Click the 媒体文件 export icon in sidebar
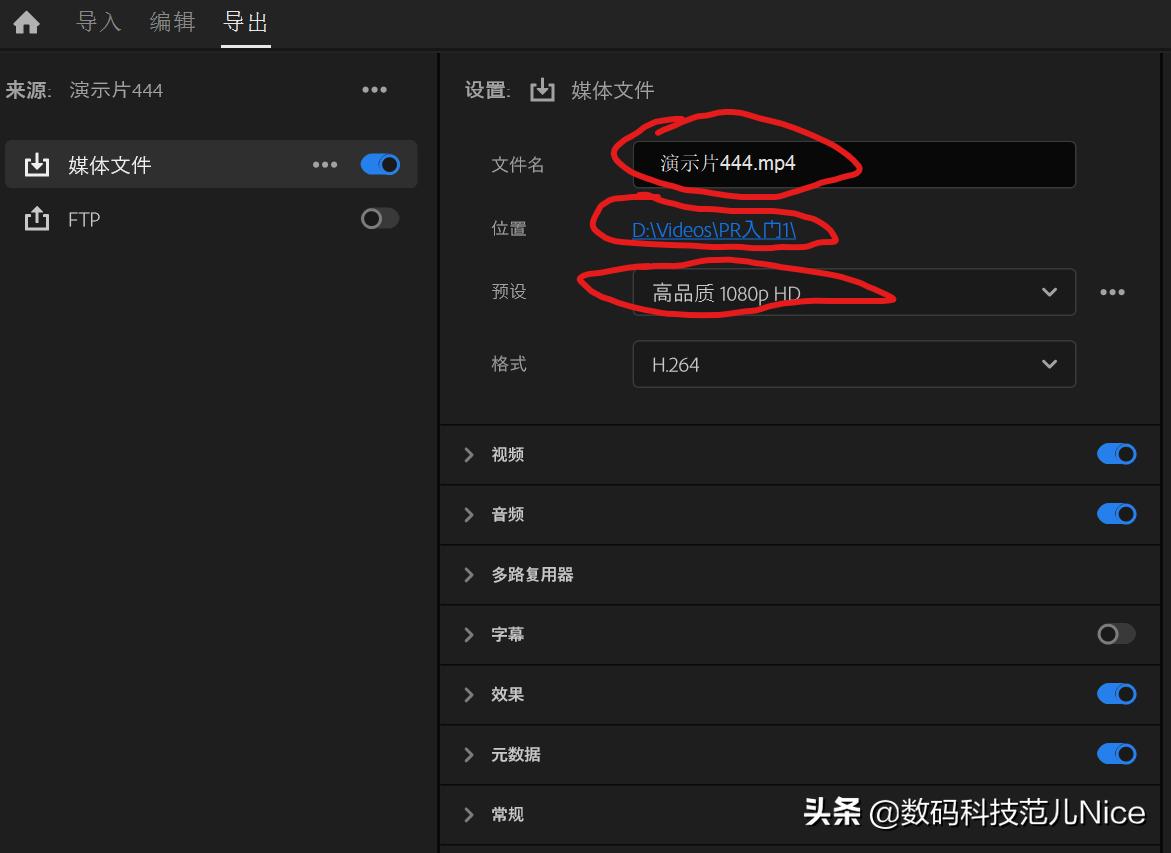Viewport: 1171px width, 853px height. [x=36, y=164]
